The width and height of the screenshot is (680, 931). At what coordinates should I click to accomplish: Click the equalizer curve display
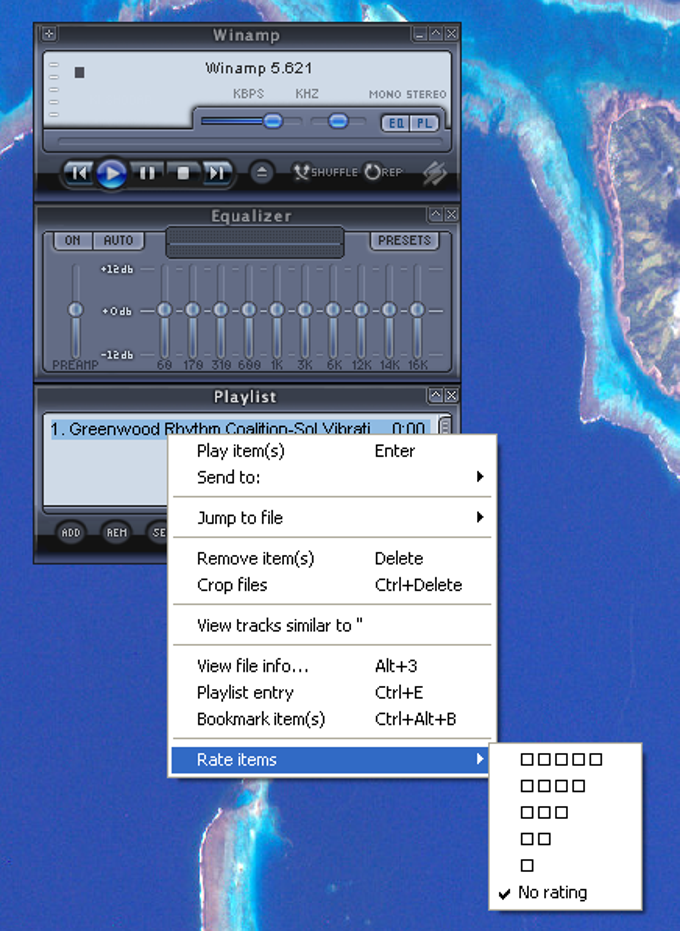(x=255, y=242)
